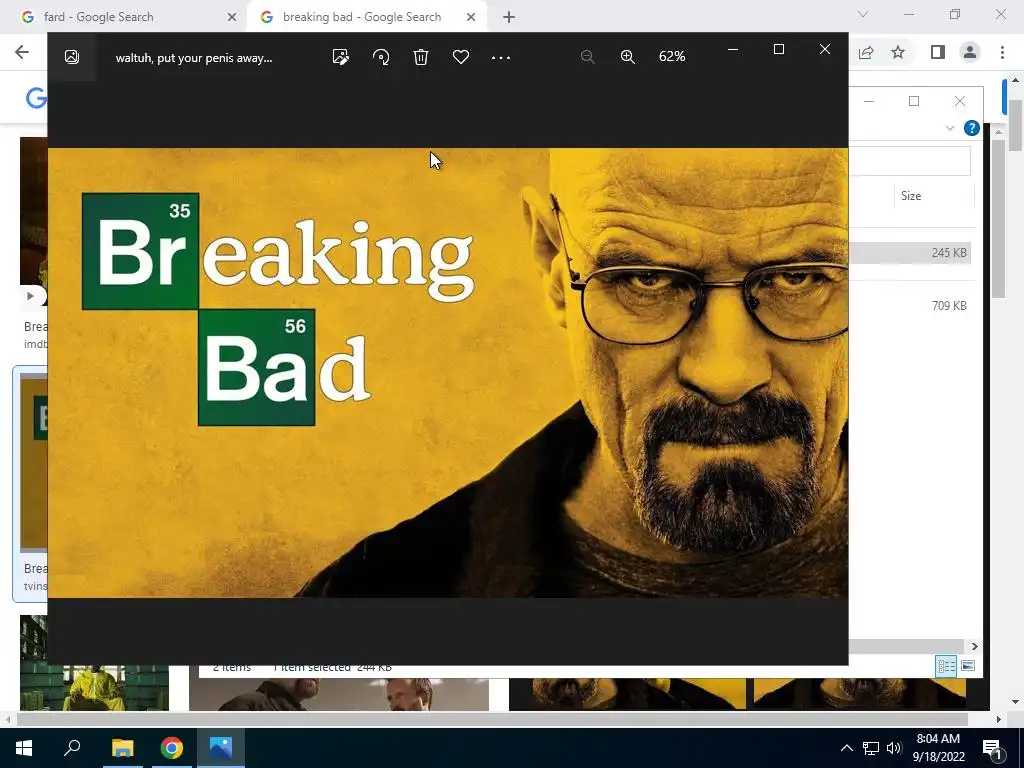
Task: Click Chrome vertical scrollbar thumb
Action: point(1015,125)
